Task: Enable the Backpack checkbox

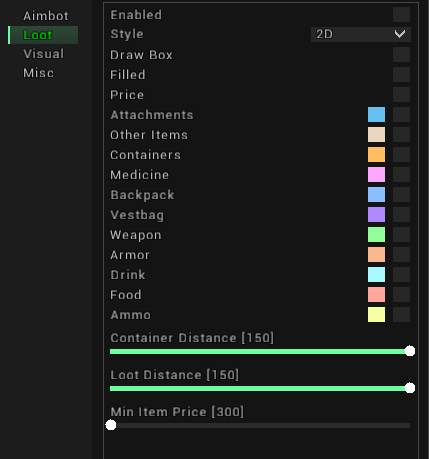Action: [401, 194]
